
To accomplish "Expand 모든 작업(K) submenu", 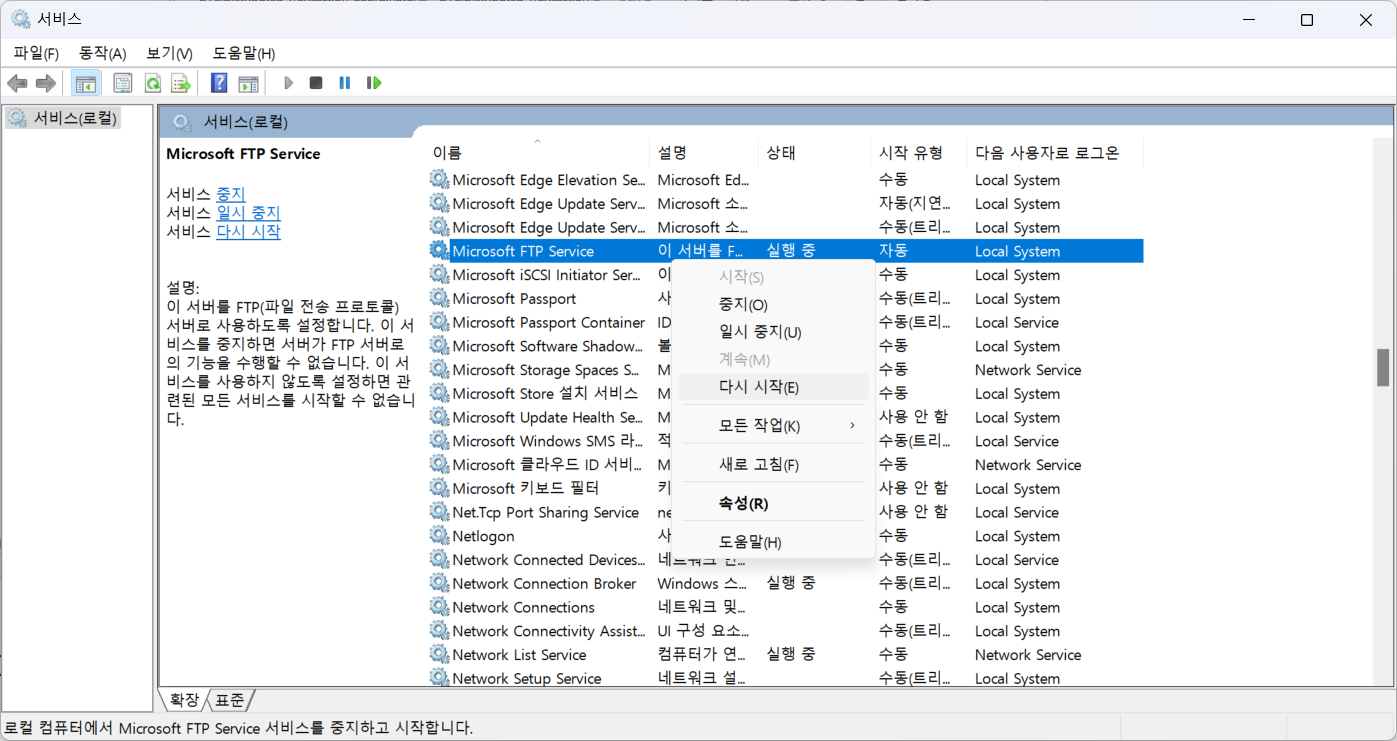I will click(773, 426).
